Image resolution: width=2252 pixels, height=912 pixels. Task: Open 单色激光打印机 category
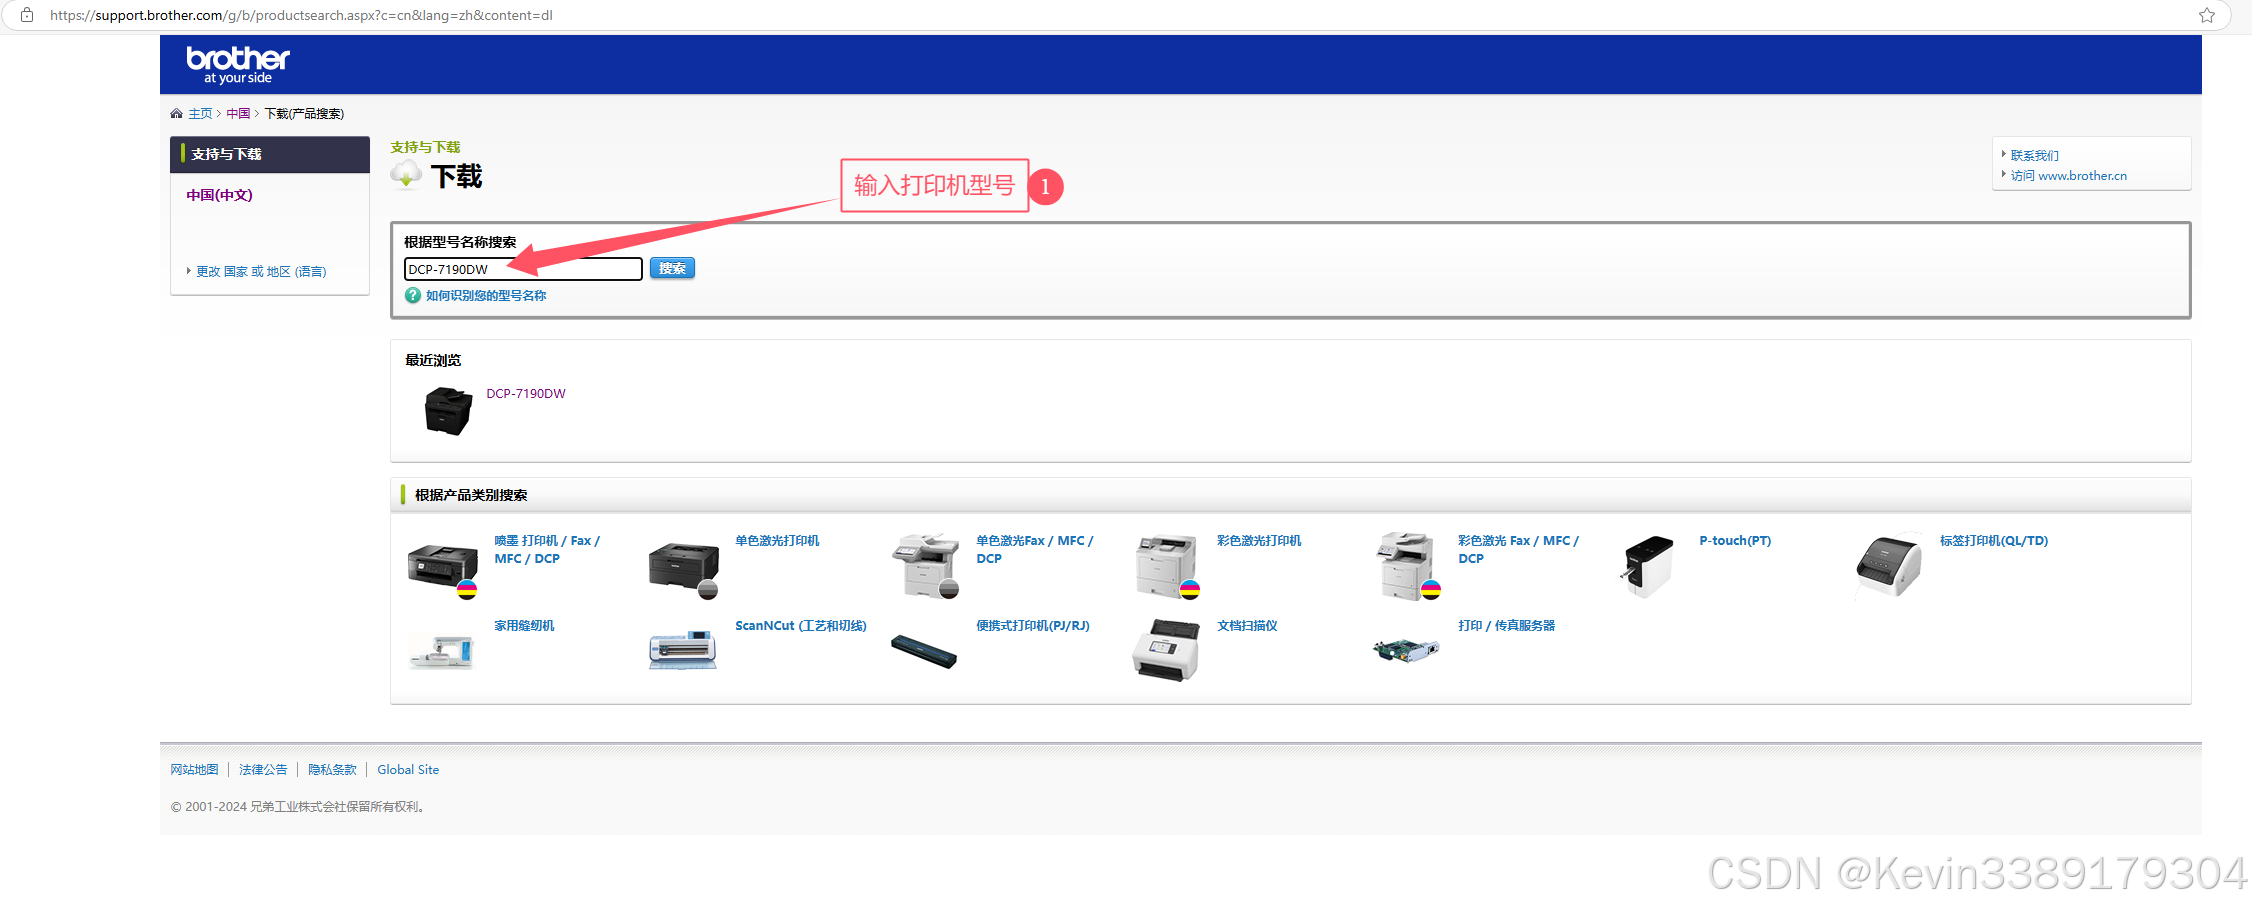(777, 541)
